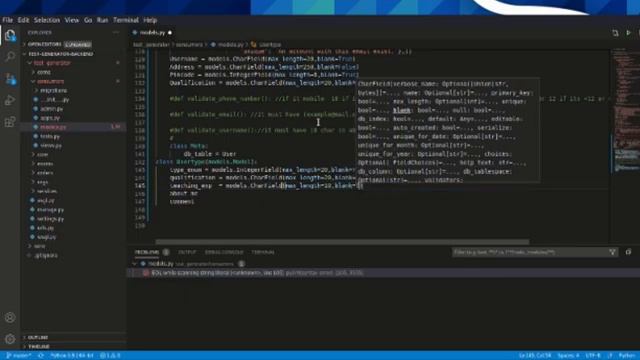Run the Python file with the play icon

628,33
